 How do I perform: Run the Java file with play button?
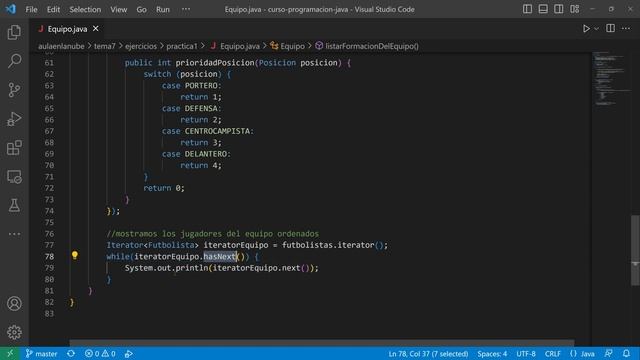(586, 29)
